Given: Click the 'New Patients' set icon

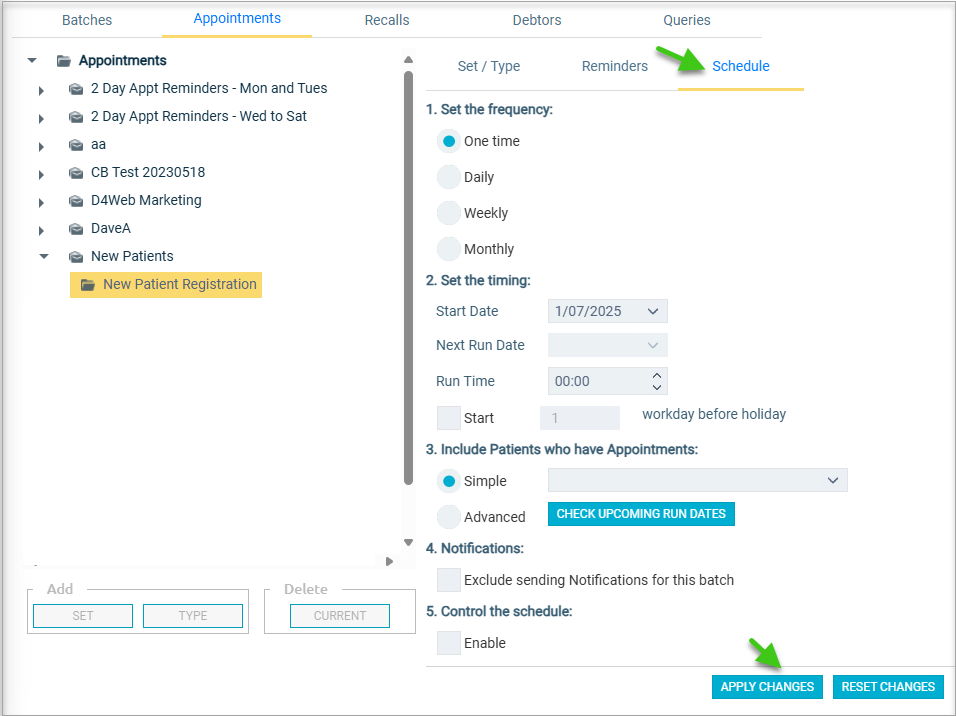Looking at the screenshot, I should coord(76,257).
